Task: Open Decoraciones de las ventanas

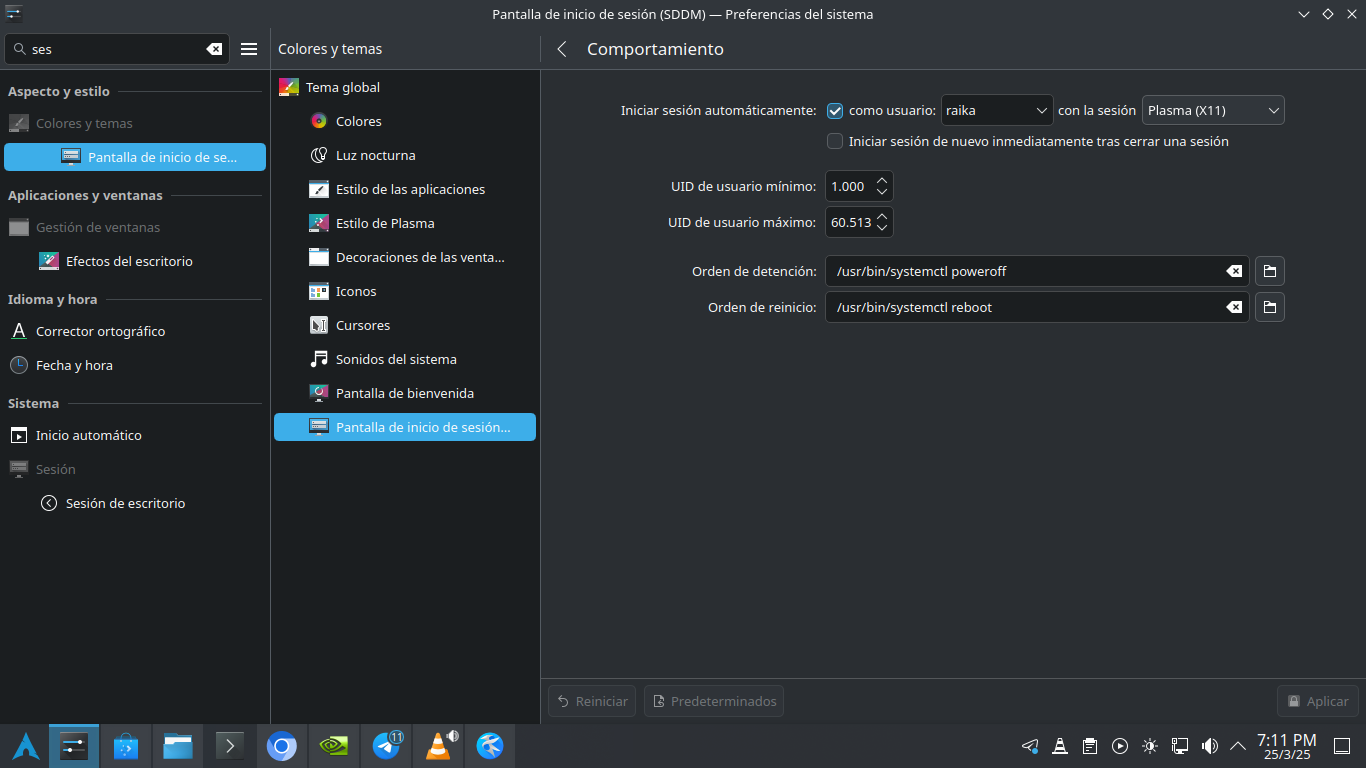Action: (x=405, y=257)
